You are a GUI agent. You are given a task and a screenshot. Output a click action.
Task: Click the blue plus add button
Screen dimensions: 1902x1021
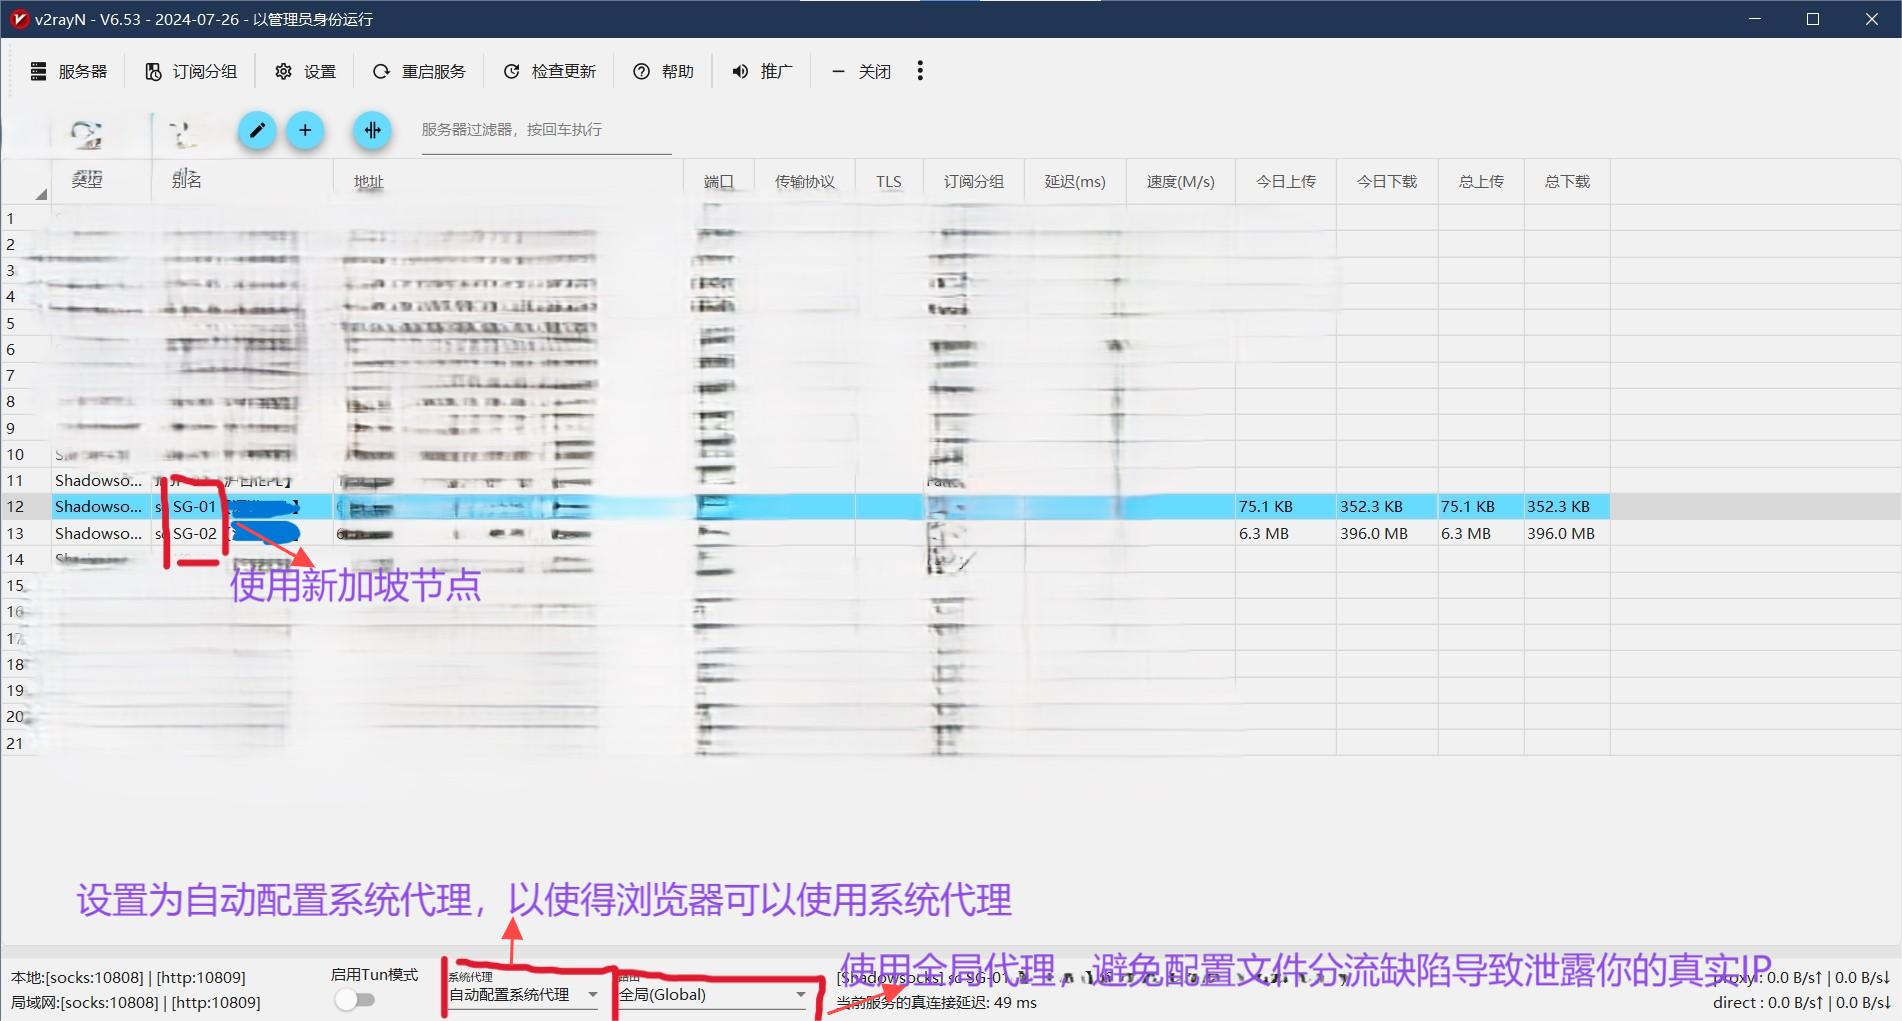[x=305, y=130]
